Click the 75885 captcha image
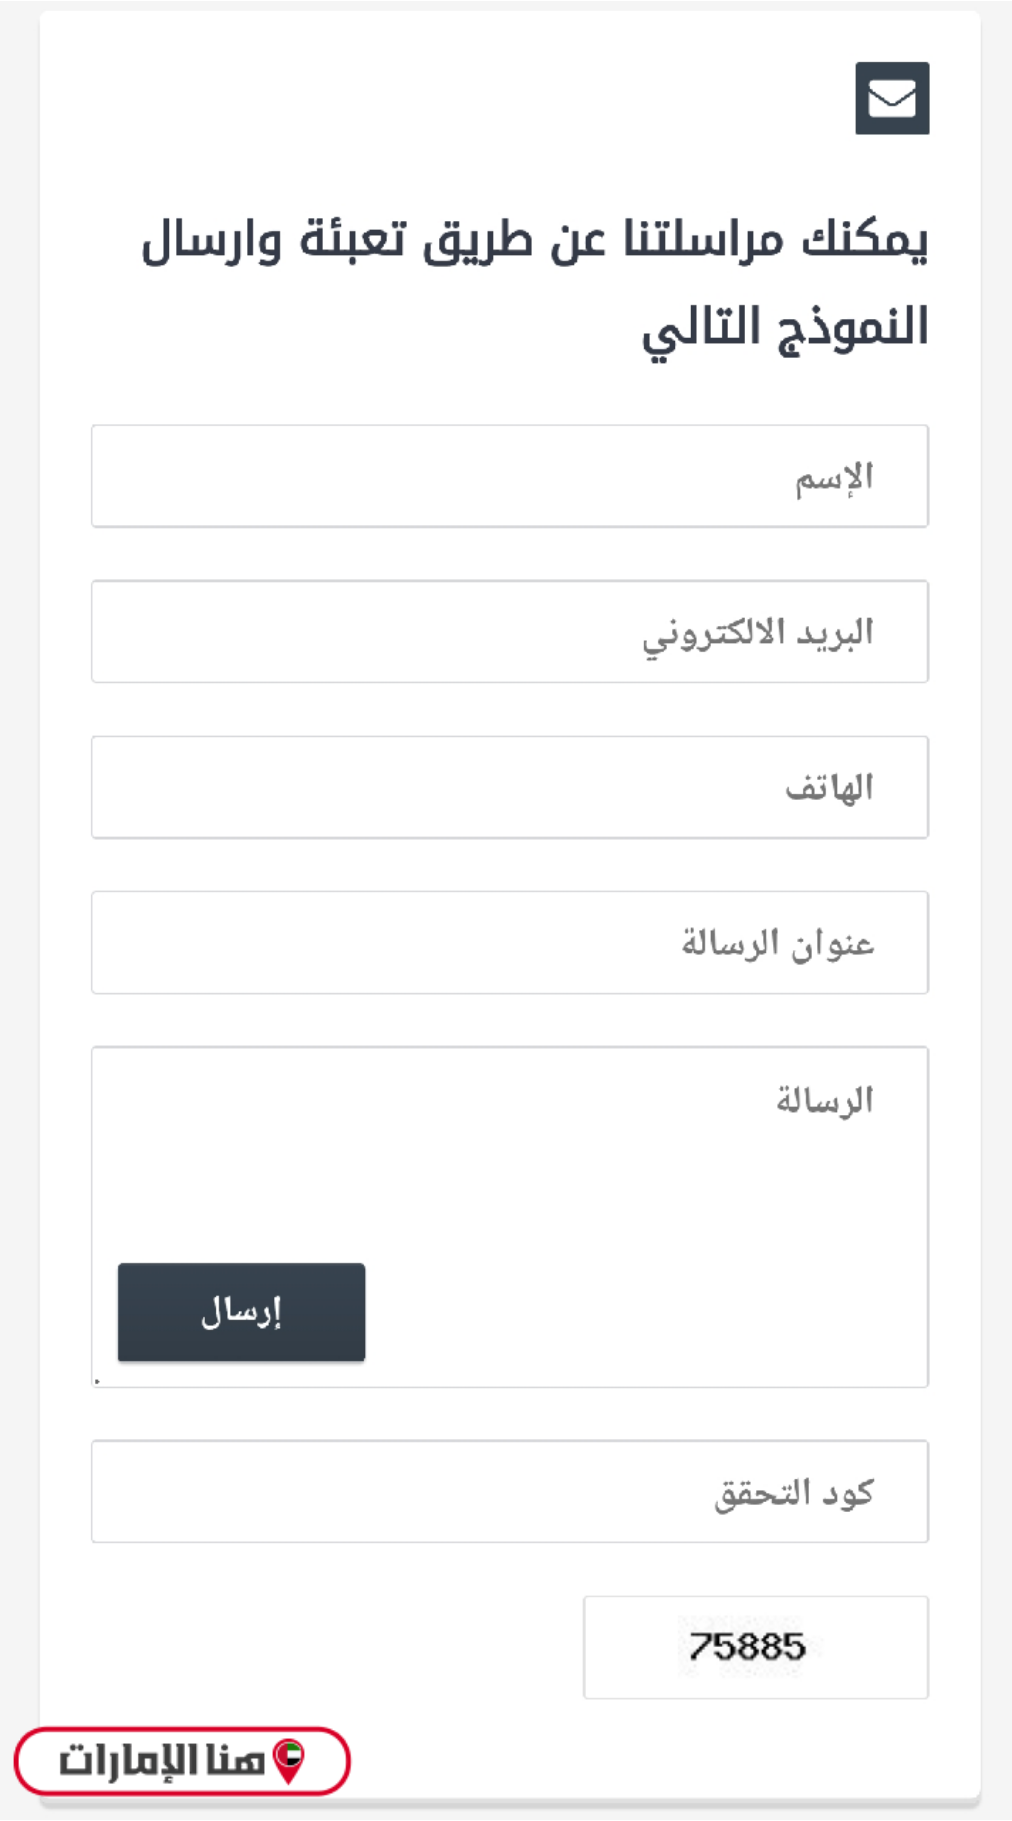This screenshot has height=1821, width=1012. click(x=747, y=1646)
